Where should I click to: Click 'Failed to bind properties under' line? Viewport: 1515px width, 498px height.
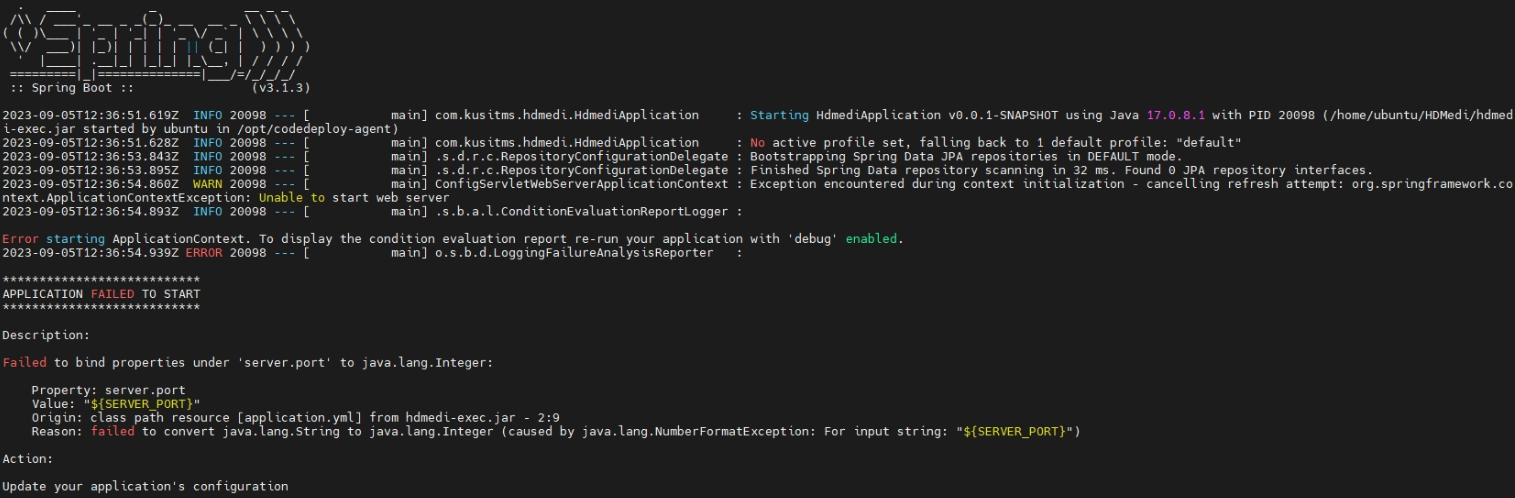point(247,362)
